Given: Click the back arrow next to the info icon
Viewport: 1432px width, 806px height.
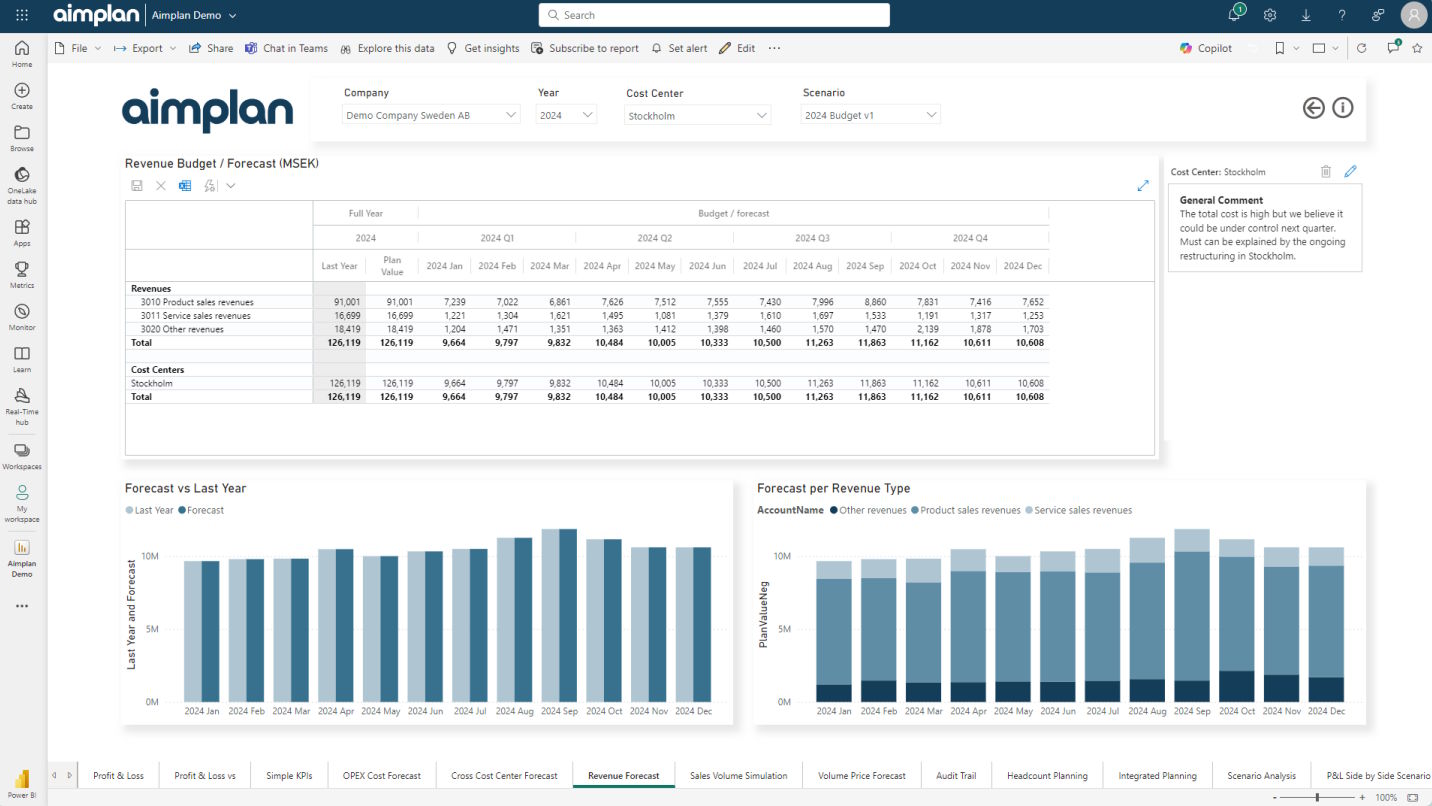Looking at the screenshot, I should pos(1314,108).
